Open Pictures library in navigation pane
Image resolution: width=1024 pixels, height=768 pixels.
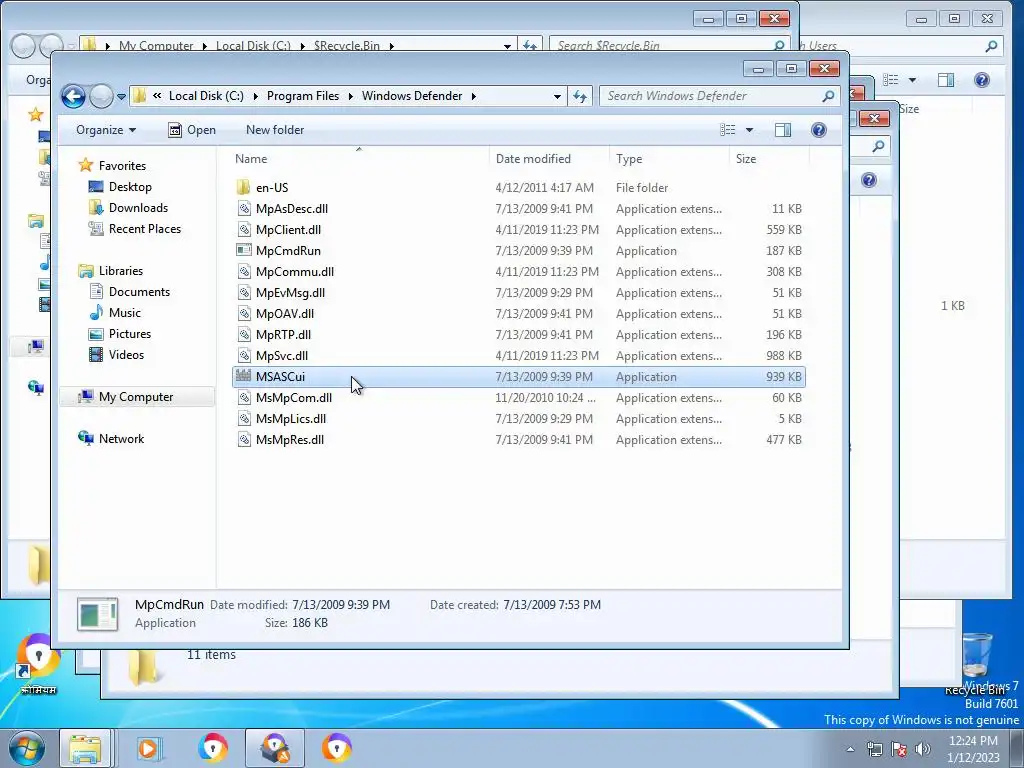pyautogui.click(x=130, y=334)
